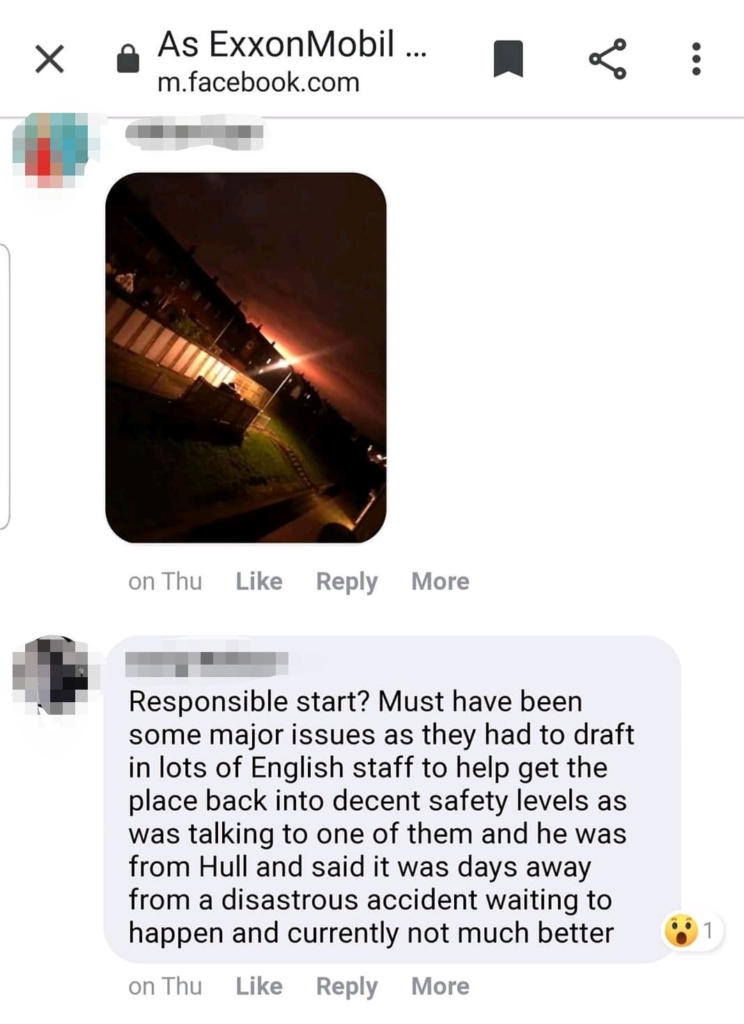Open the night sky flare photo
This screenshot has width=744, height=1024.
[246, 357]
